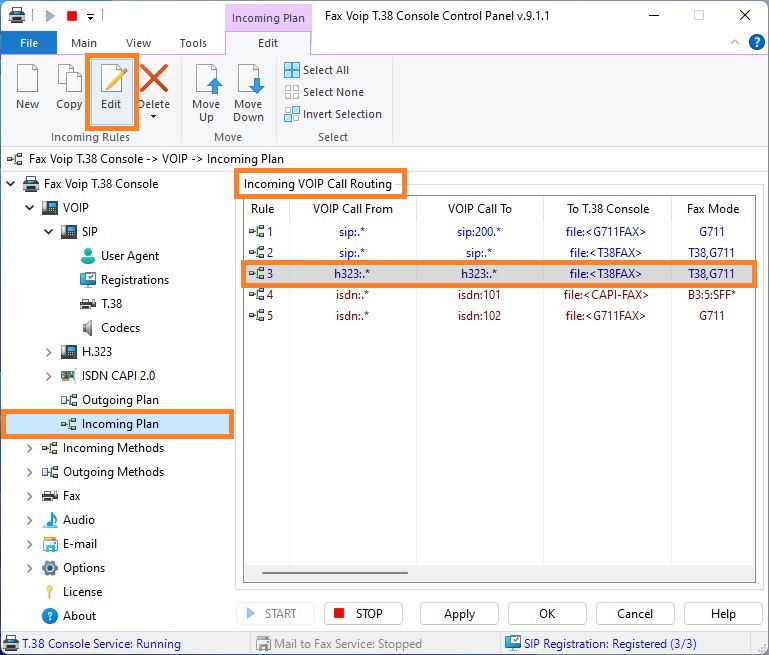Click Select All in the ribbon

point(317,70)
